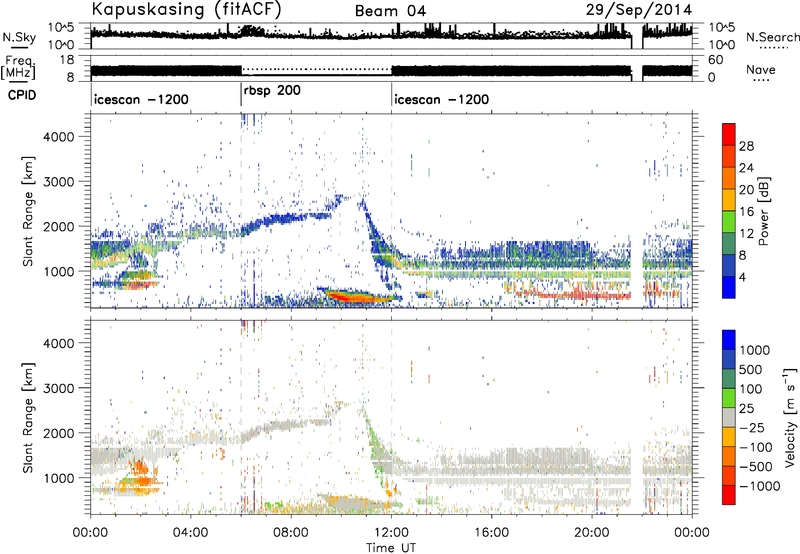Click the "Slant Range [km]" label of power panel
800x554 pixels.
(28, 211)
